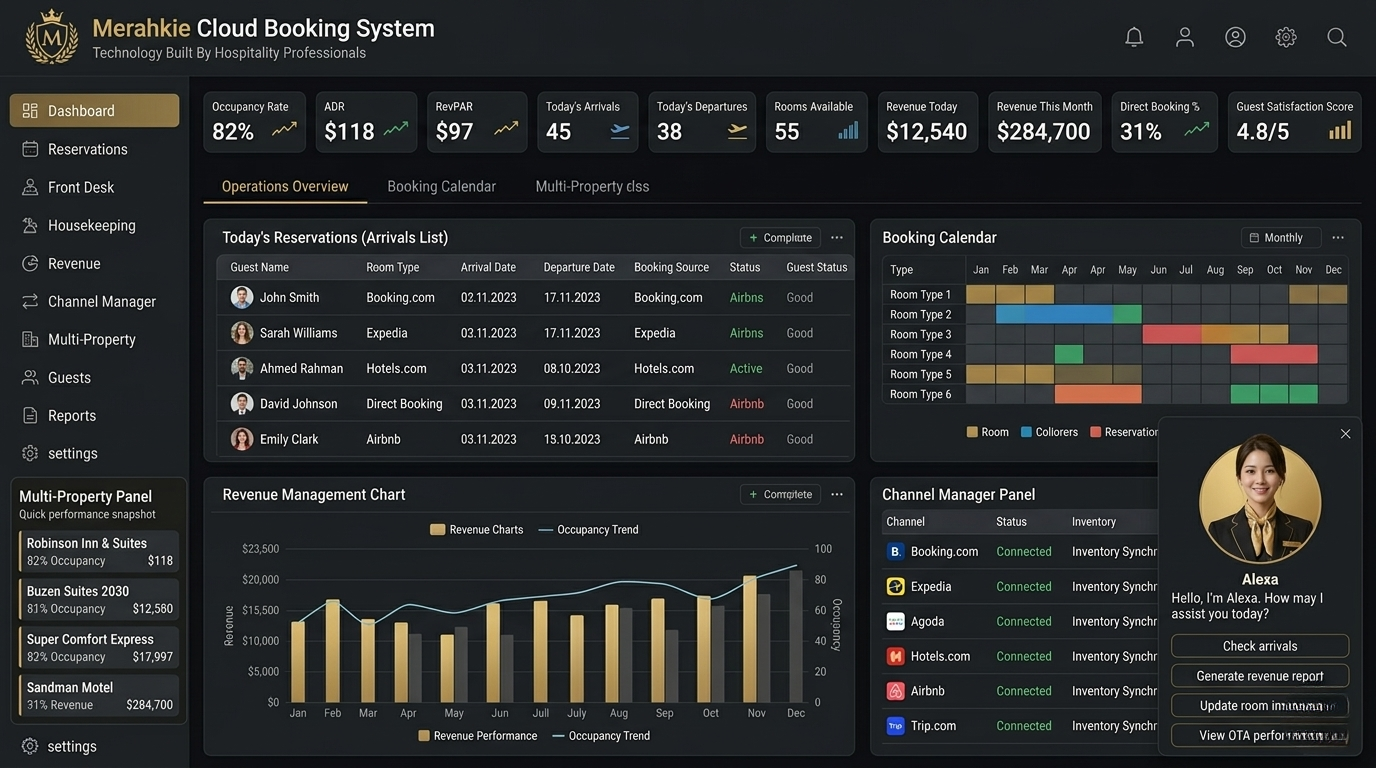The height and width of the screenshot is (768, 1376).
Task: Sort by Guest Name column header
Action: (x=259, y=267)
